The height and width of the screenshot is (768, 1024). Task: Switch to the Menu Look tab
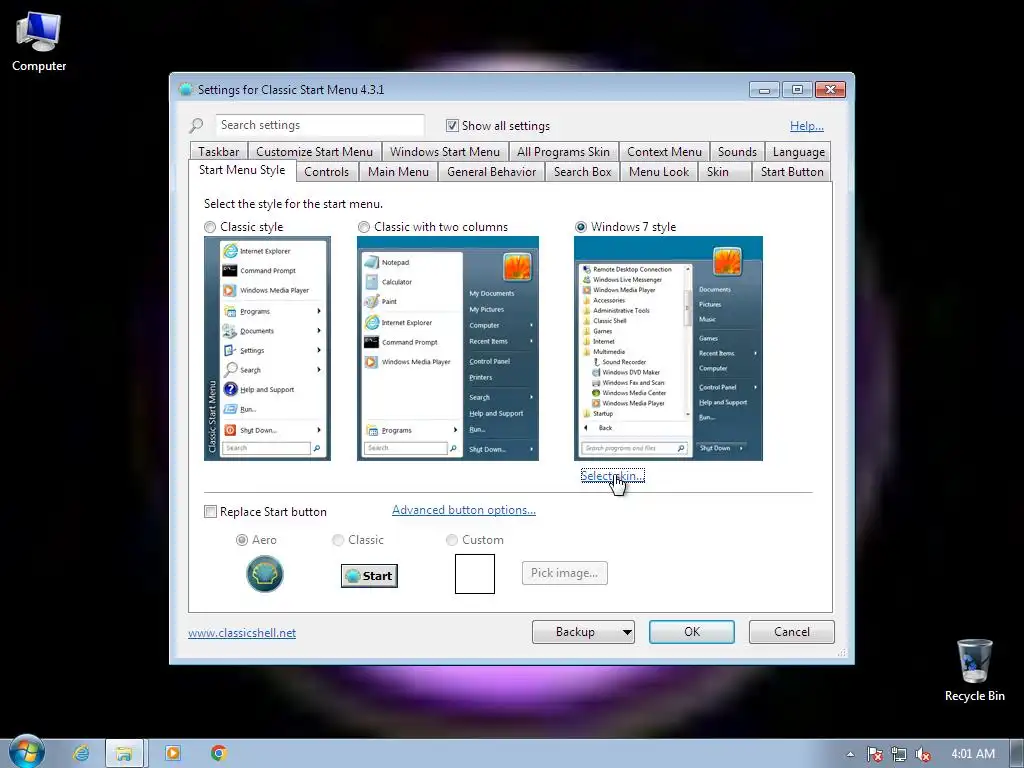tap(659, 172)
